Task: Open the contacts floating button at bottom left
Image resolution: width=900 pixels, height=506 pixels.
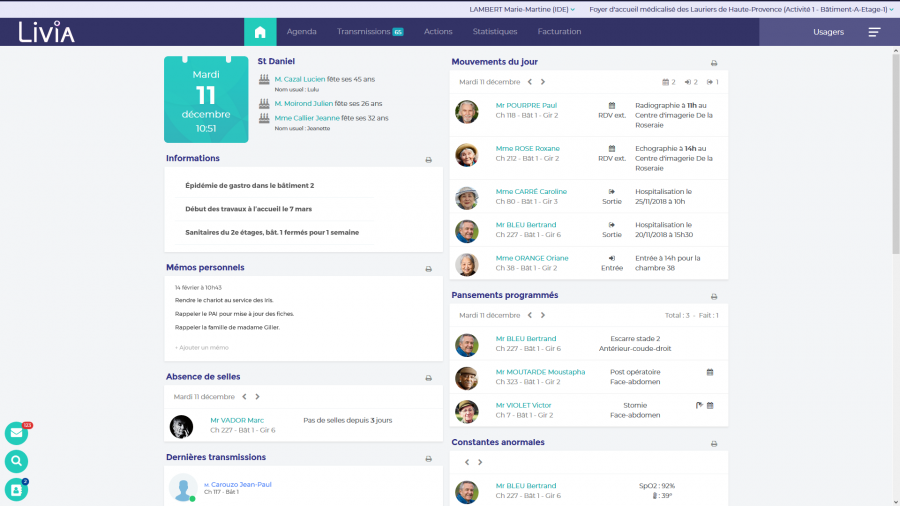Action: pyautogui.click(x=16, y=489)
